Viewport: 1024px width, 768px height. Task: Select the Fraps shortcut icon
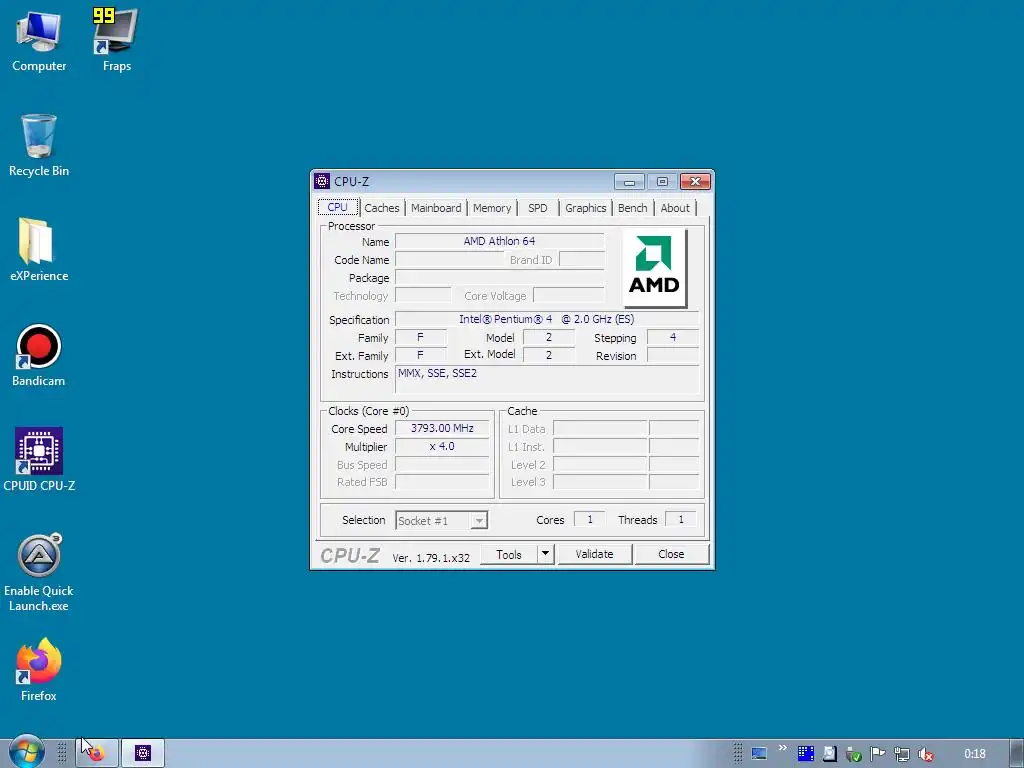point(116,40)
